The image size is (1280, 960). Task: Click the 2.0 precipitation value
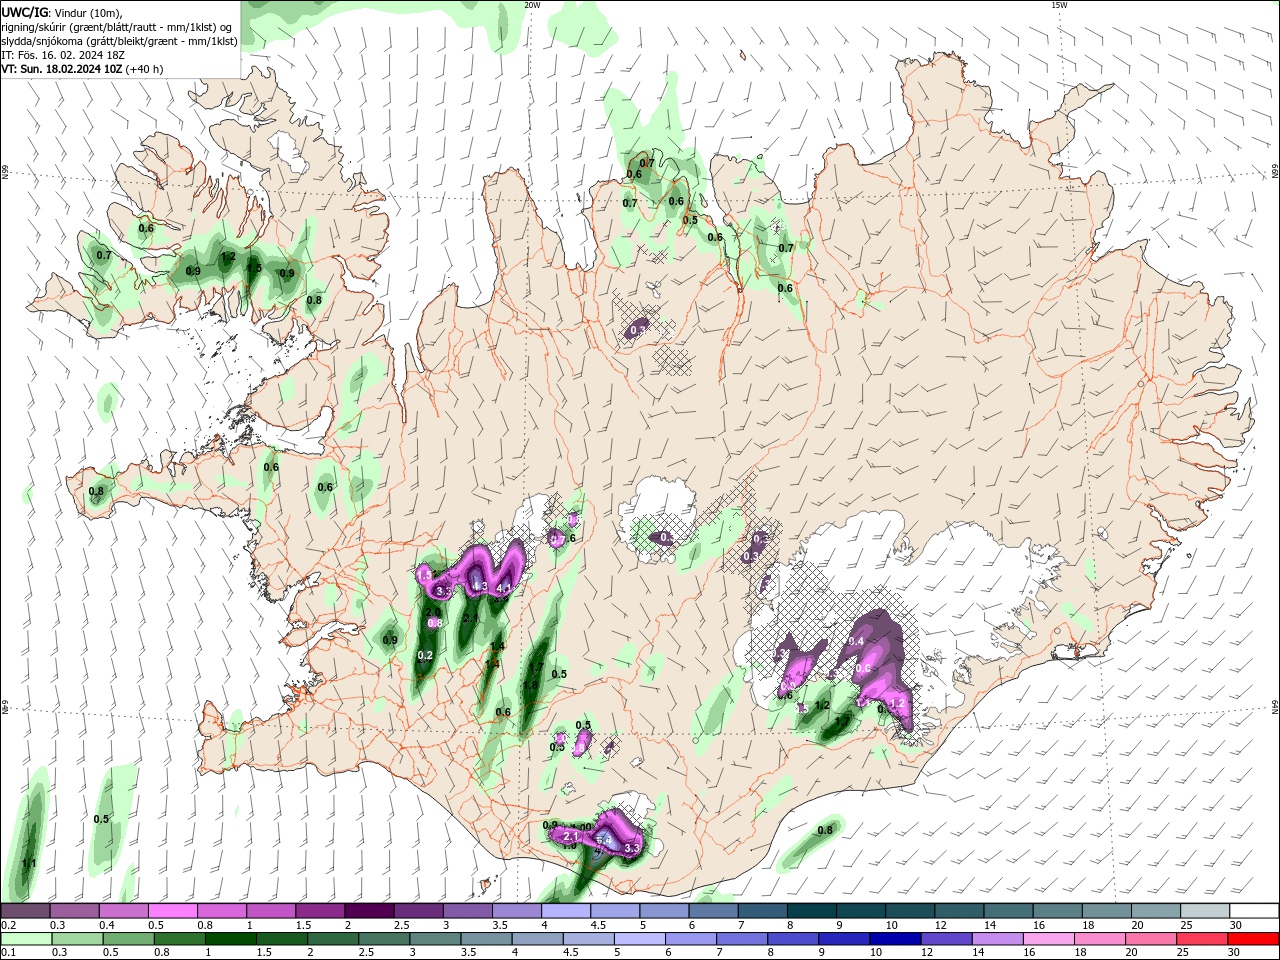click(433, 612)
